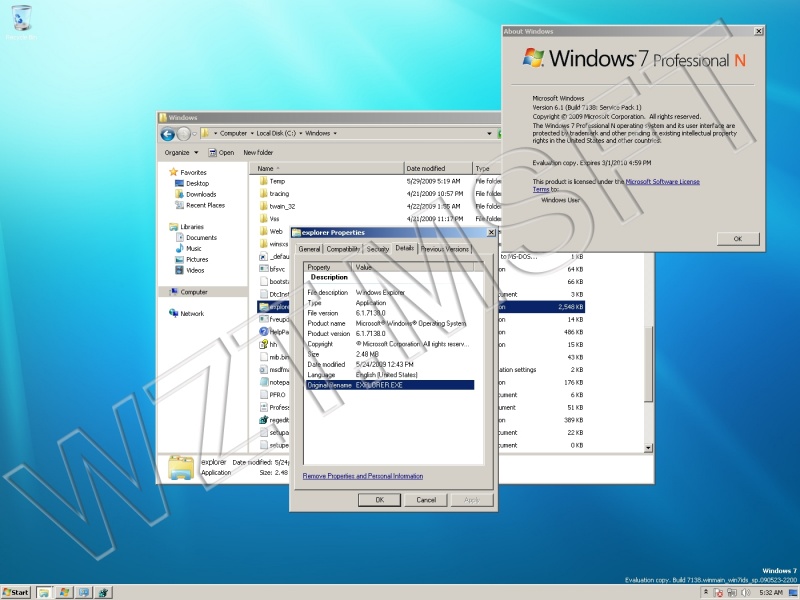Click the volume icon in system tray

click(x=746, y=592)
